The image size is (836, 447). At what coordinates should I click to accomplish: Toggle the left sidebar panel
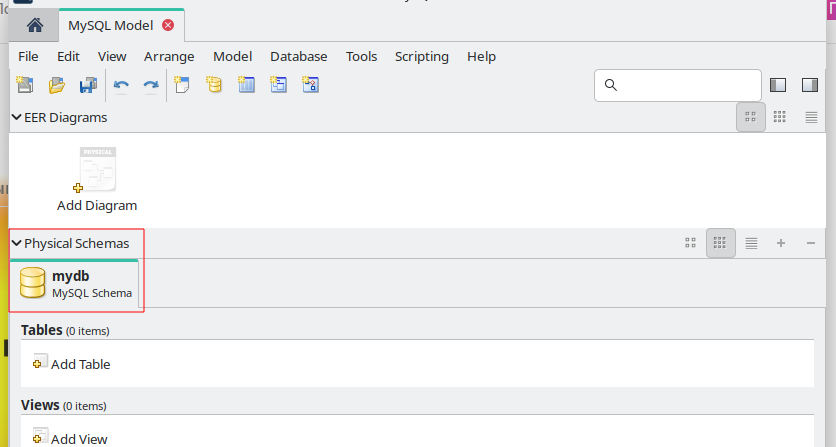tap(780, 86)
